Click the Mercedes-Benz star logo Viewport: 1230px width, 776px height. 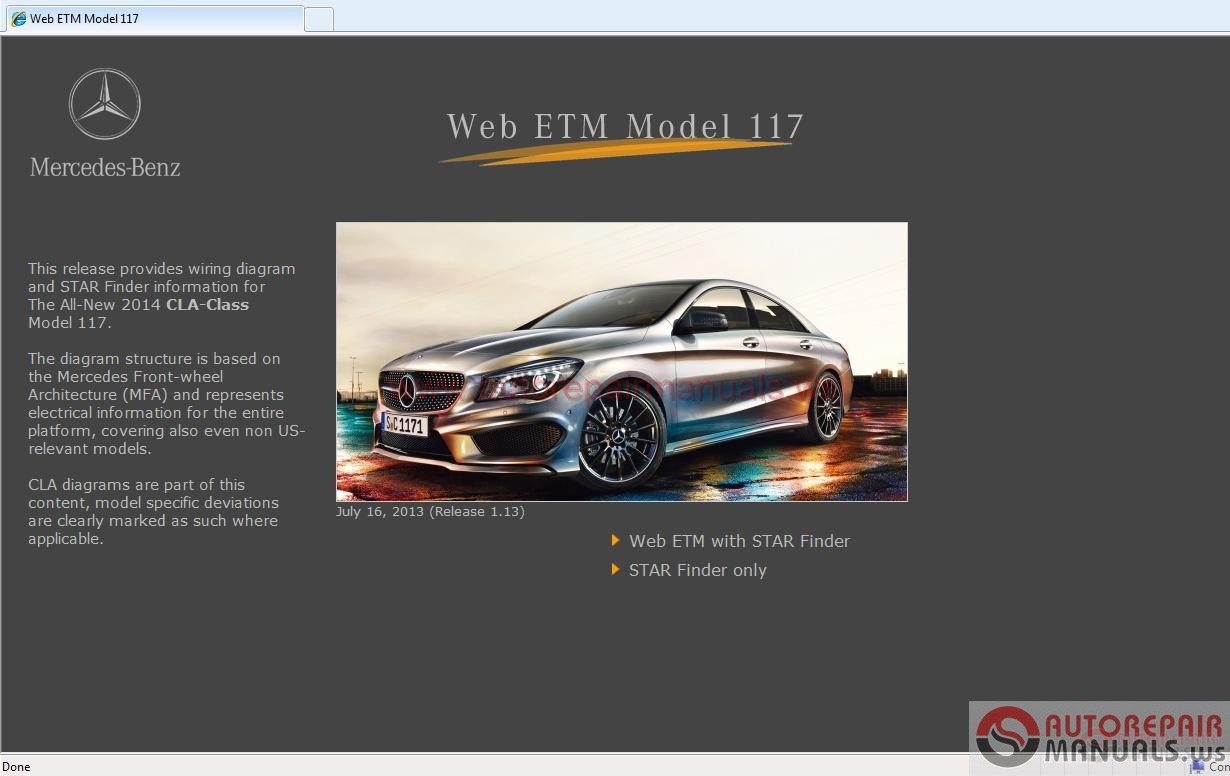105,104
